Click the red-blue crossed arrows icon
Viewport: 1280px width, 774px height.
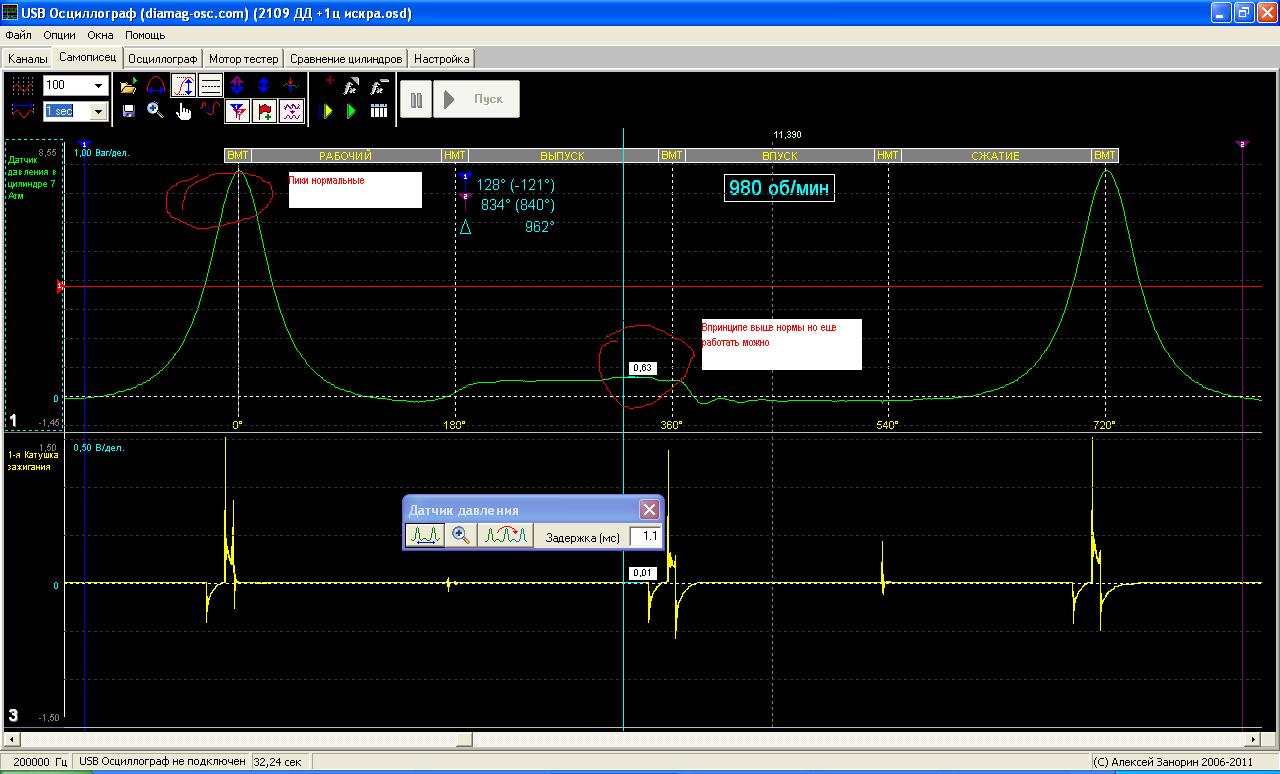click(291, 86)
